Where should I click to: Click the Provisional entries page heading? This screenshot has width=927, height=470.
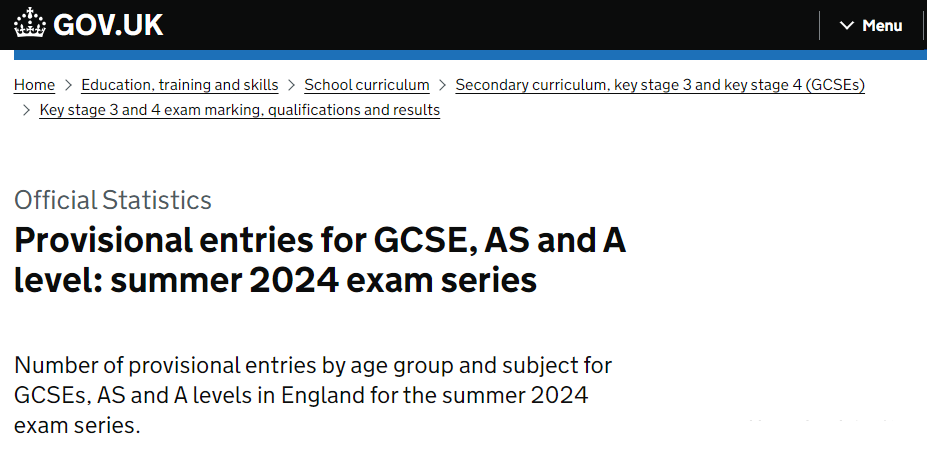tap(320, 260)
